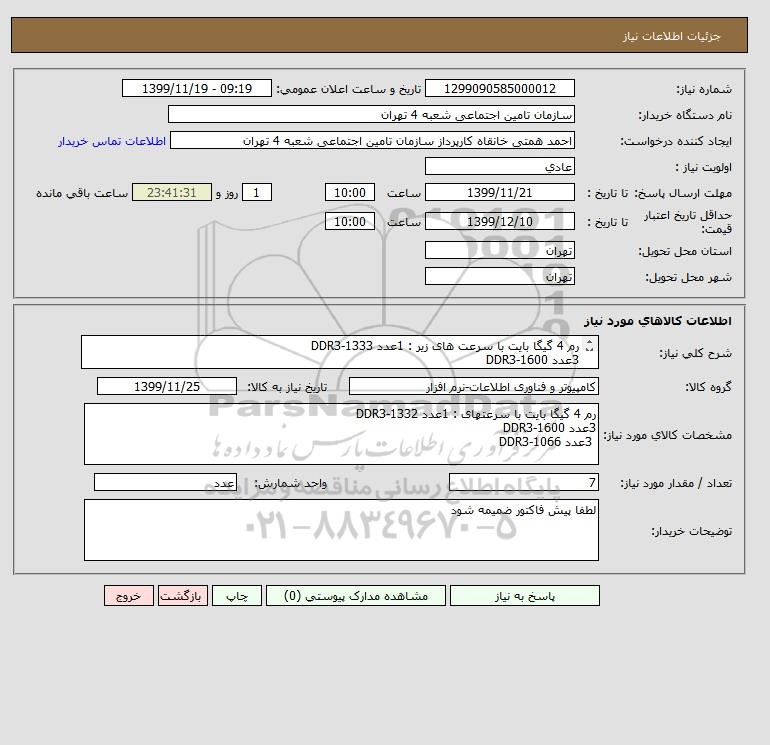
Task: Click the quantity field showing 7
Action: pyautogui.click(x=524, y=483)
